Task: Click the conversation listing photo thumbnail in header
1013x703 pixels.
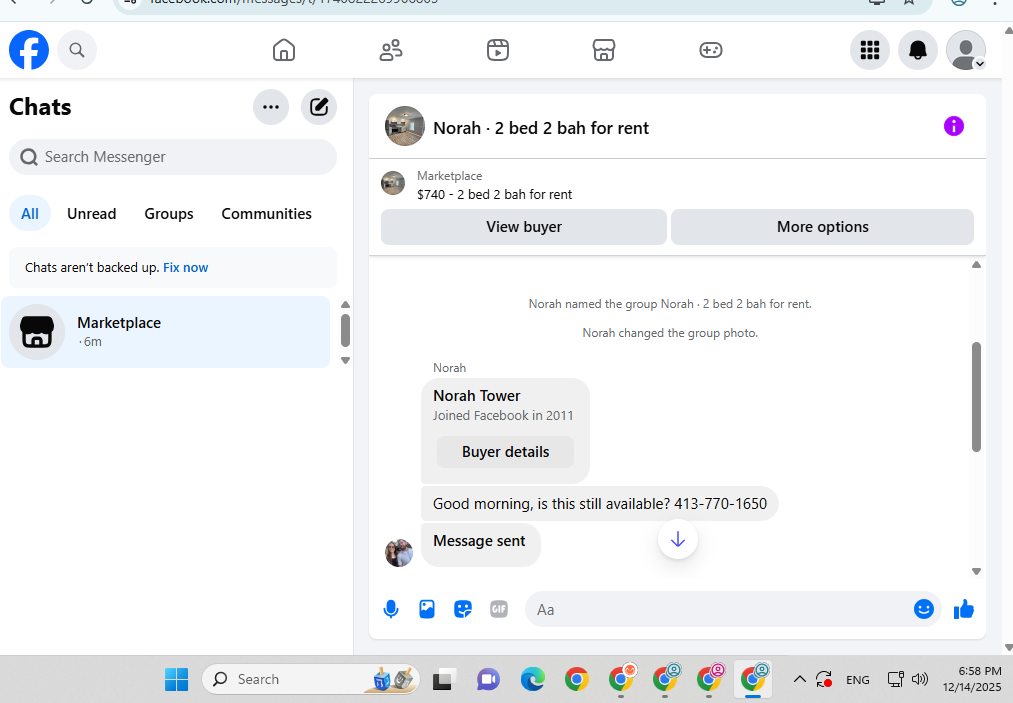Action: (405, 126)
